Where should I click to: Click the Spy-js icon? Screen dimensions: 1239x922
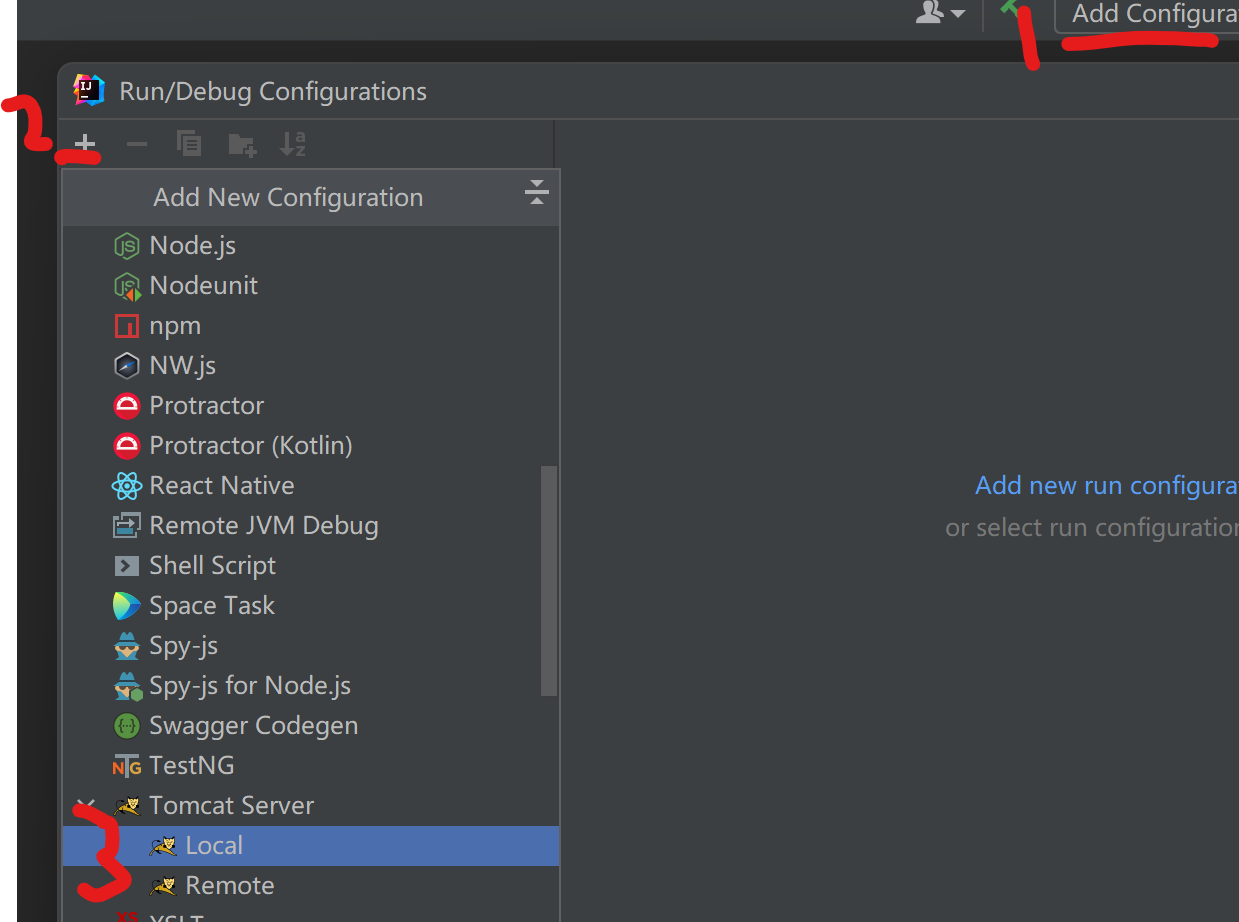click(x=126, y=646)
